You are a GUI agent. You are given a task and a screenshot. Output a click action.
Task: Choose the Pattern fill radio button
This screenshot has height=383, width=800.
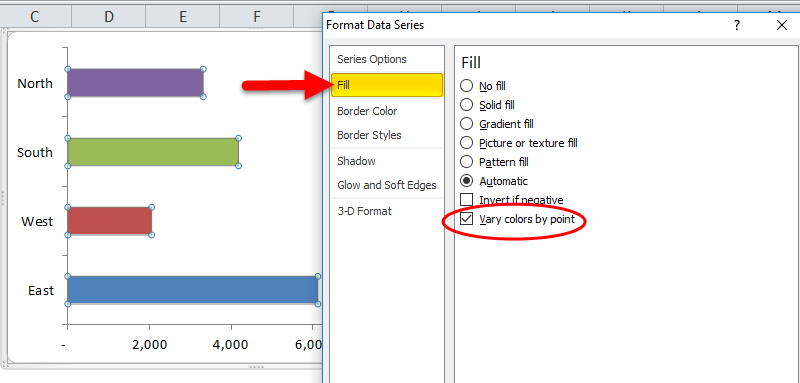466,162
